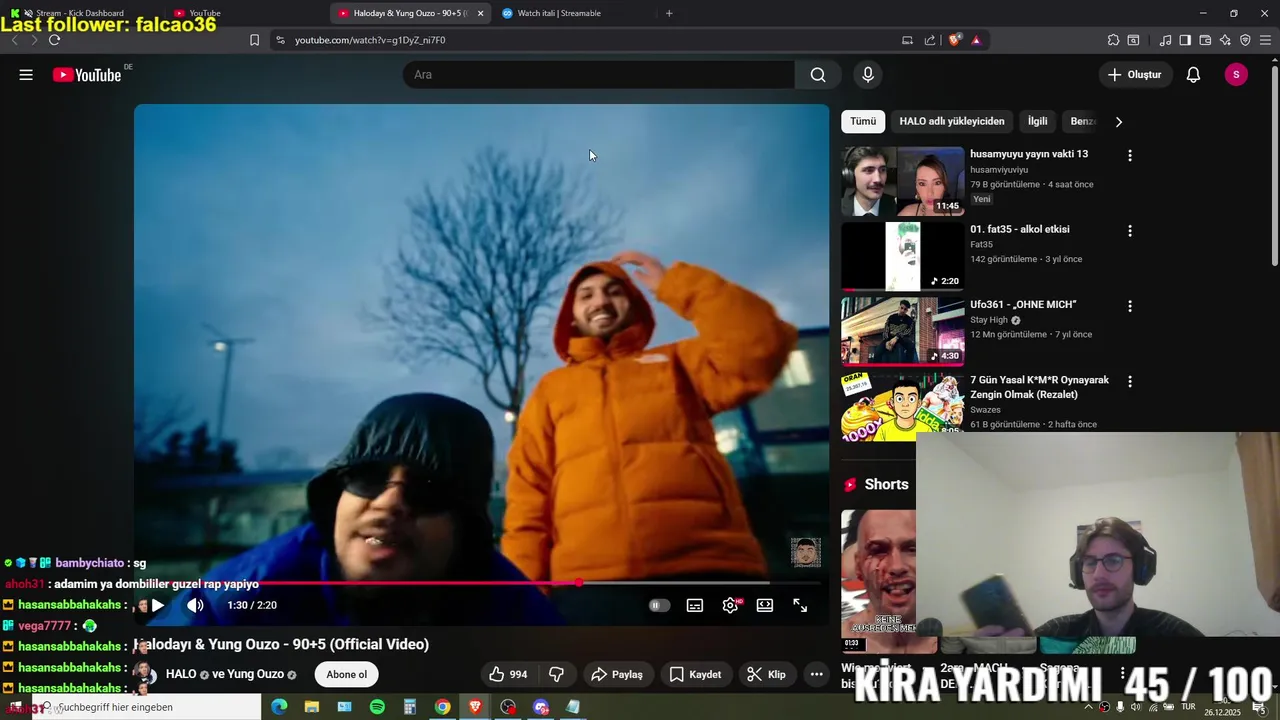Focus the Ara search field
Screen dimensions: 1280x720
pyautogui.click(x=599, y=75)
